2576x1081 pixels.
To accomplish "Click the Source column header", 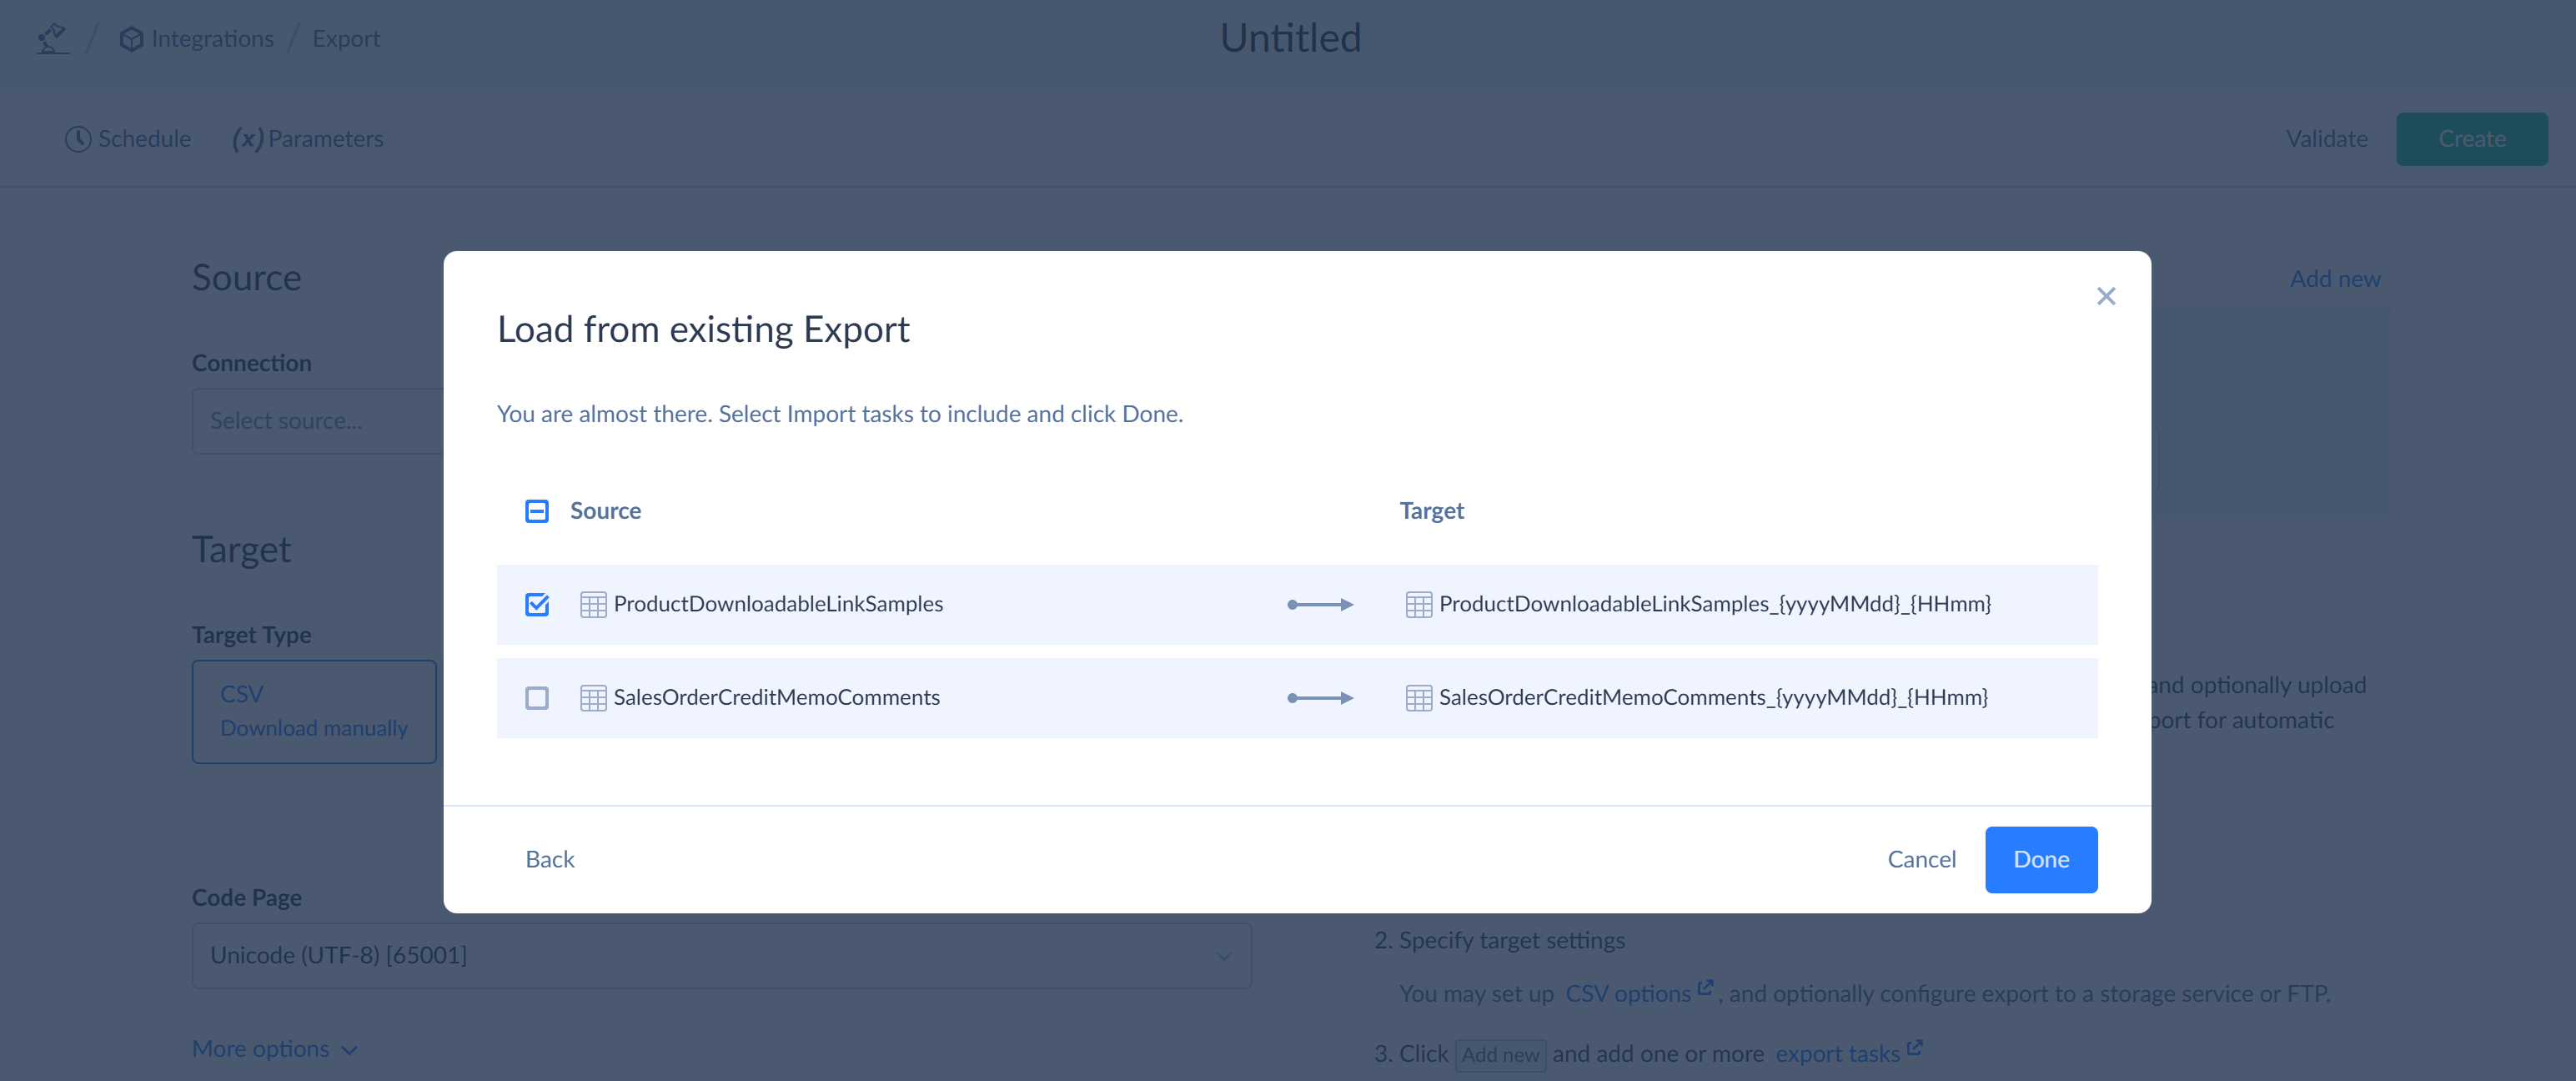I will pos(605,511).
